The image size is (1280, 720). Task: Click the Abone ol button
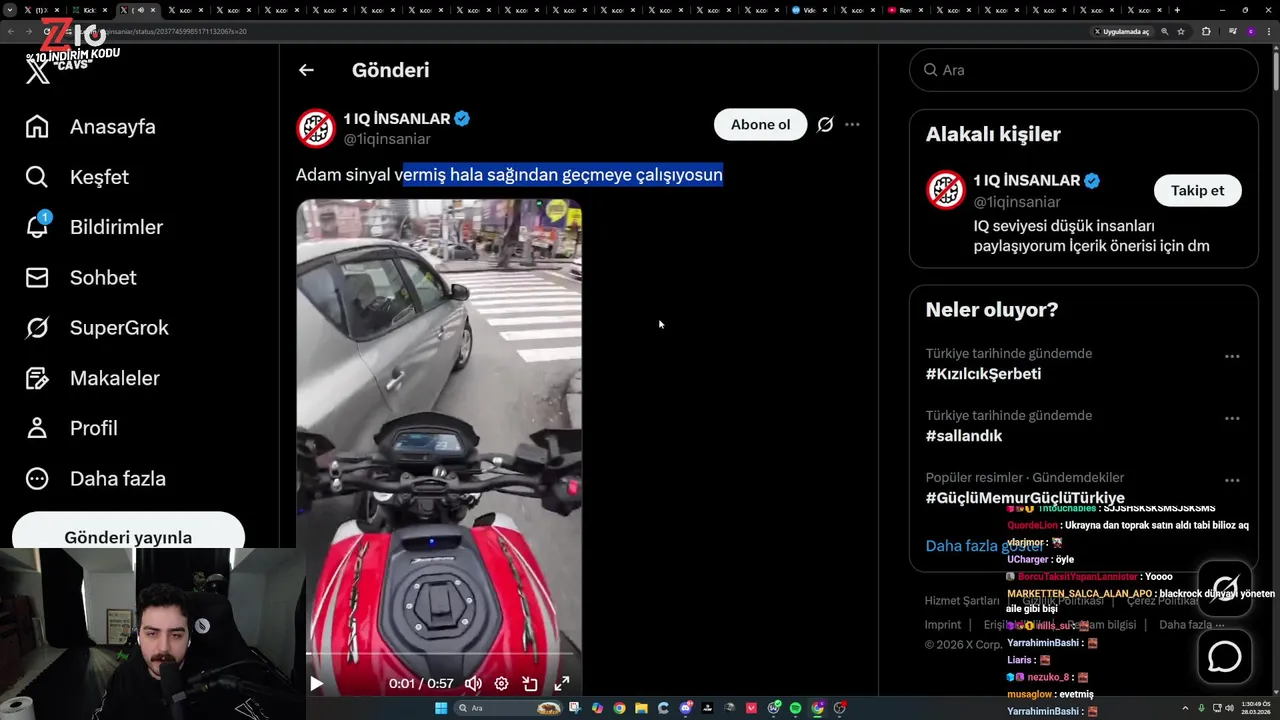(x=760, y=124)
